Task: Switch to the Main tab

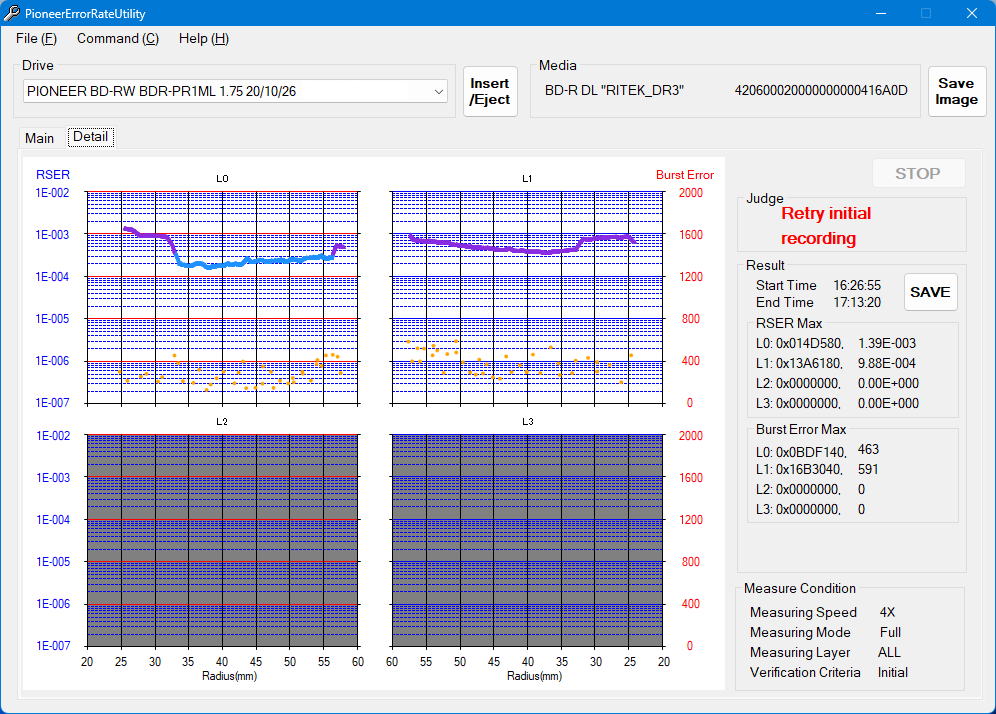Action: click(x=40, y=138)
